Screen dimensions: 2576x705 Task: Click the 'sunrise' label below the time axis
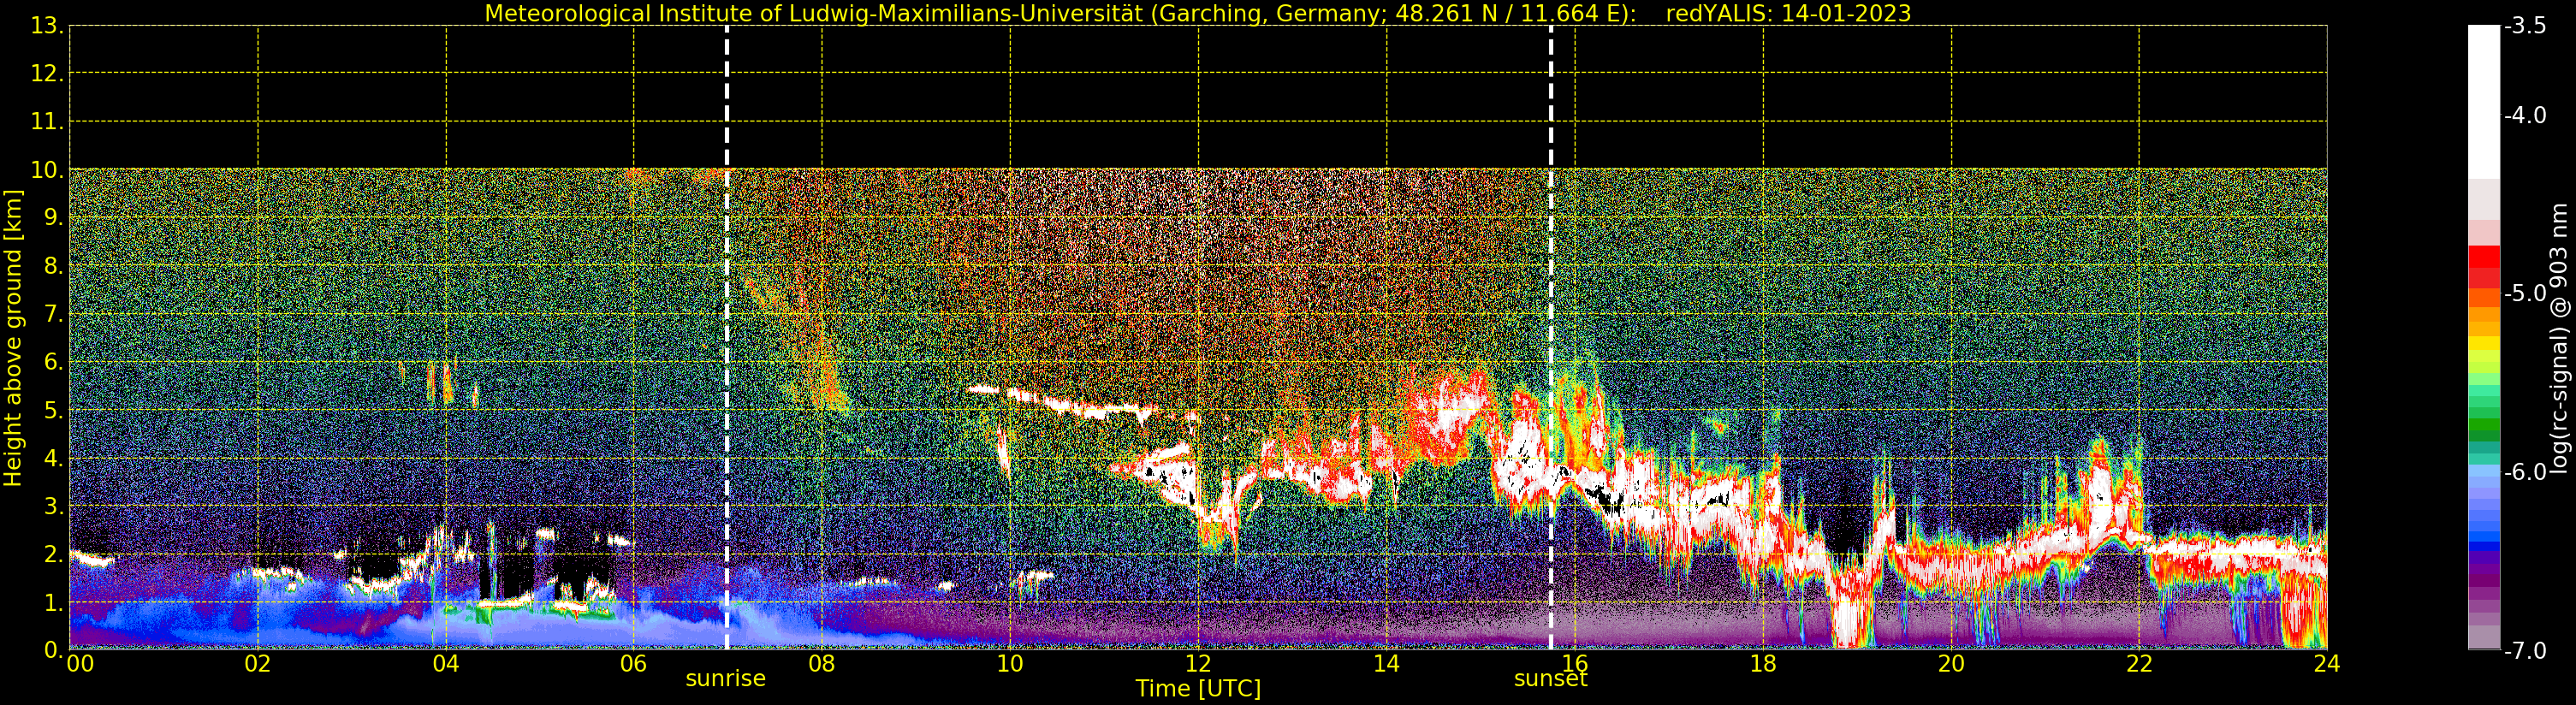coord(725,678)
